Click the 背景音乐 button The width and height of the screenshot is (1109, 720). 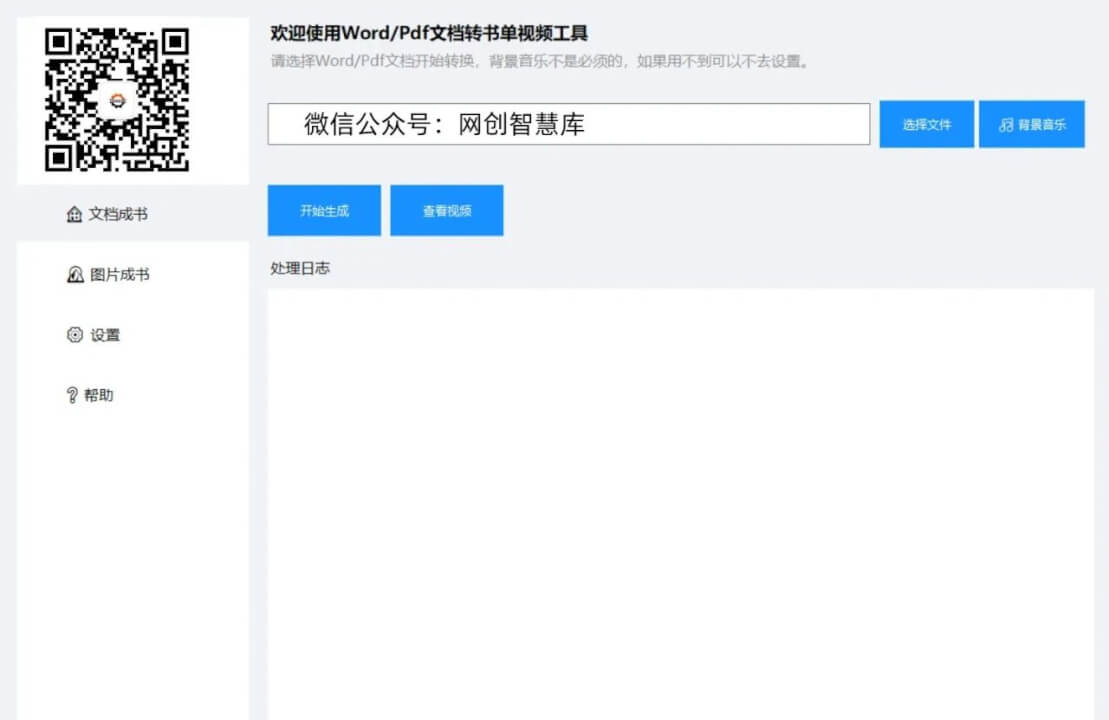(x=1032, y=124)
